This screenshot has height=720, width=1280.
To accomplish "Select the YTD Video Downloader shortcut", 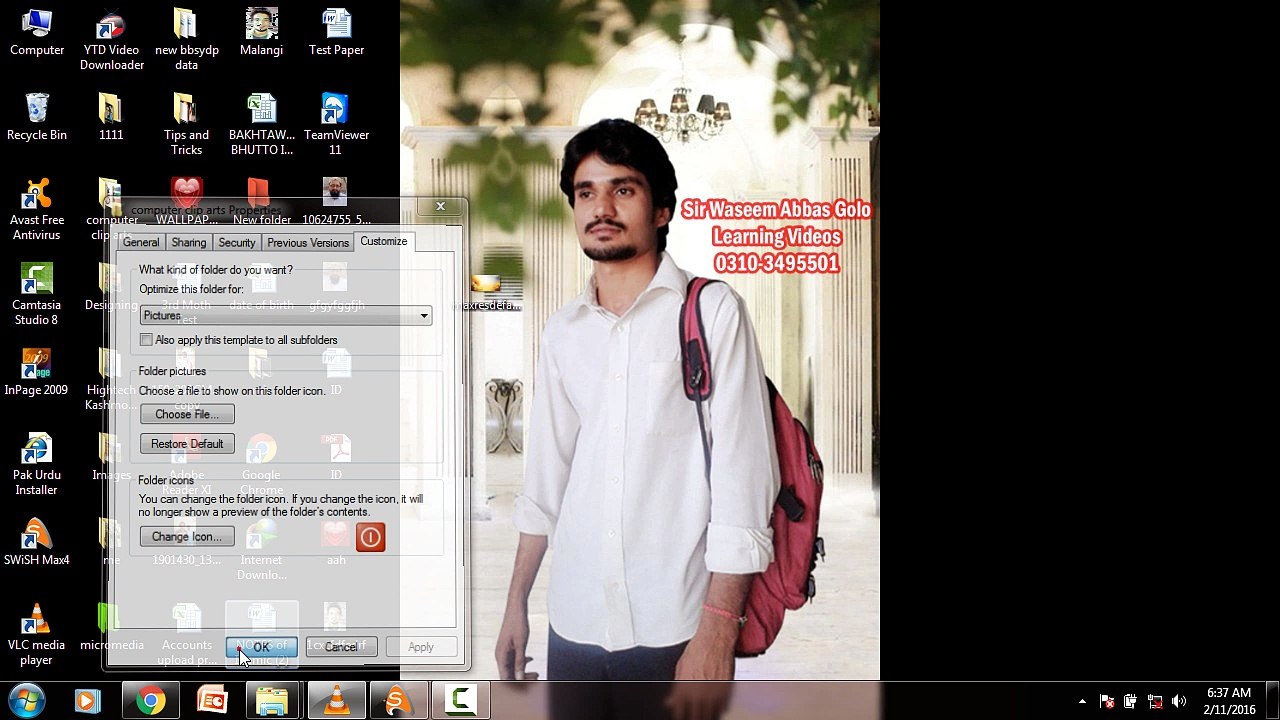I will pyautogui.click(x=112, y=40).
